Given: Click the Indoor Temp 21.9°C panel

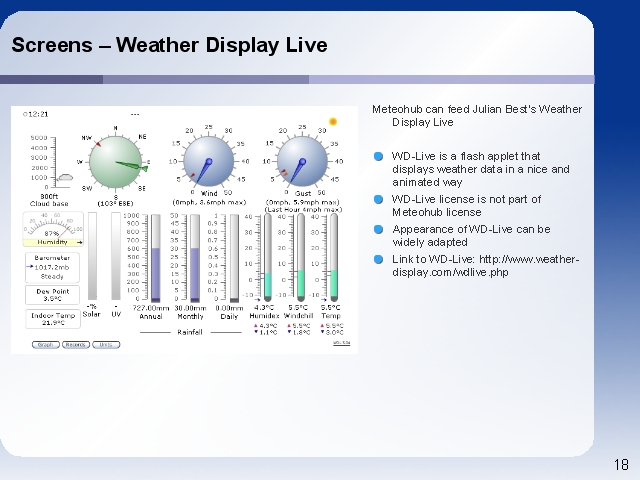Looking at the screenshot, I should [x=53, y=319].
